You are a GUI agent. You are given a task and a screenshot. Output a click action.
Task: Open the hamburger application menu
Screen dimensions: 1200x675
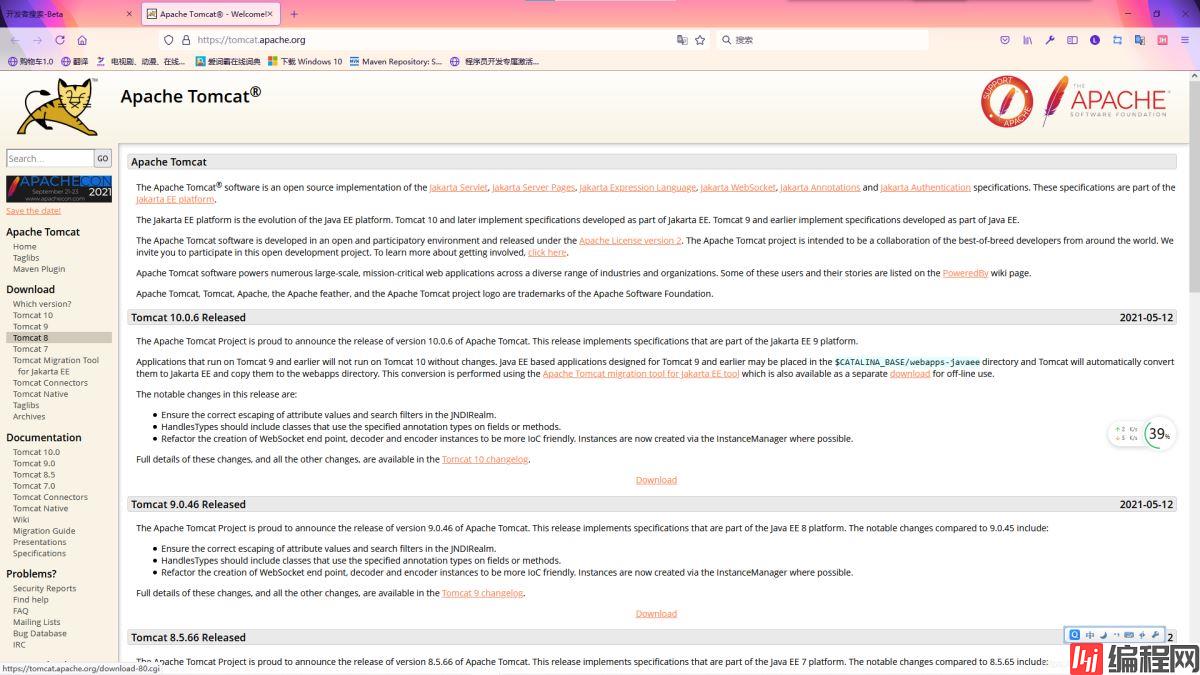pyautogui.click(x=1185, y=40)
